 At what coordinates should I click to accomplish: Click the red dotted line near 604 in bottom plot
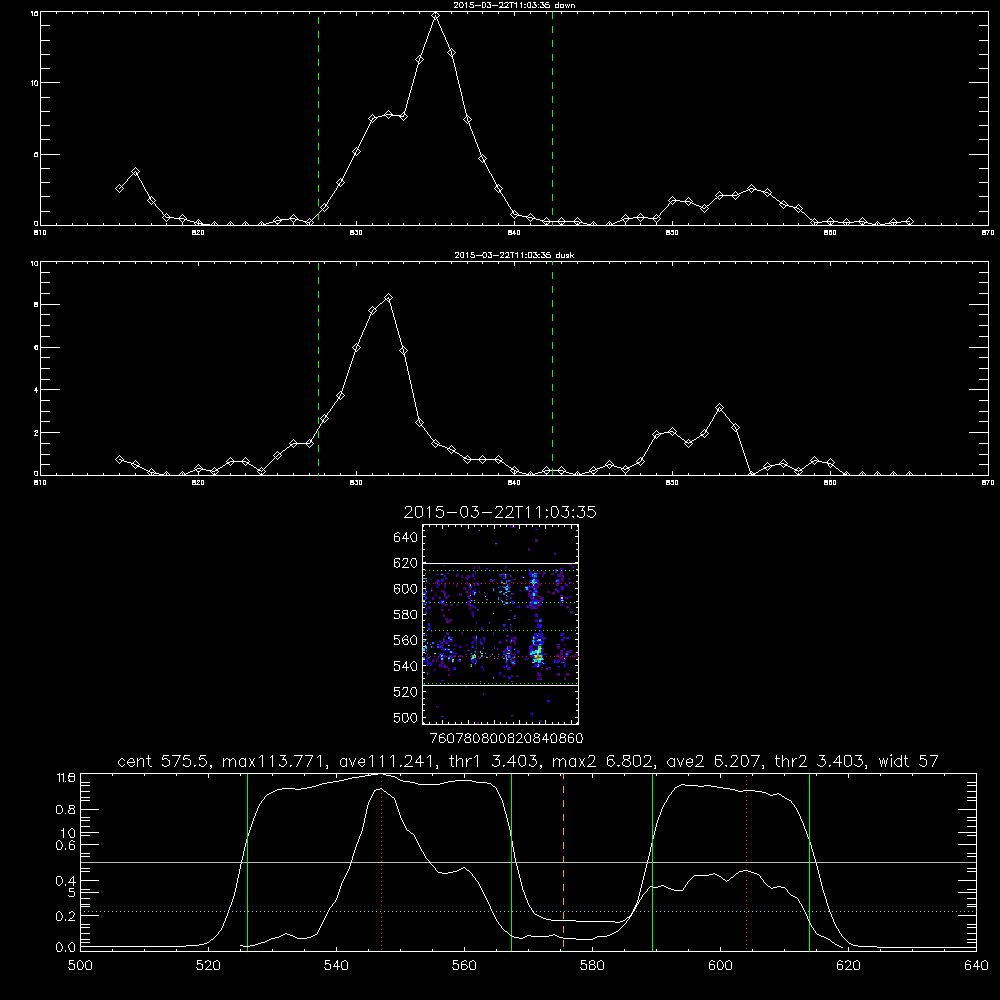coord(746,861)
